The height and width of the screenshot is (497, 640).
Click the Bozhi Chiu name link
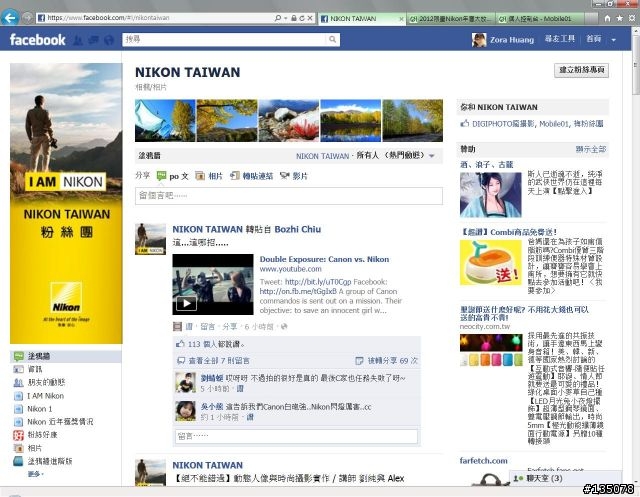pyautogui.click(x=298, y=229)
